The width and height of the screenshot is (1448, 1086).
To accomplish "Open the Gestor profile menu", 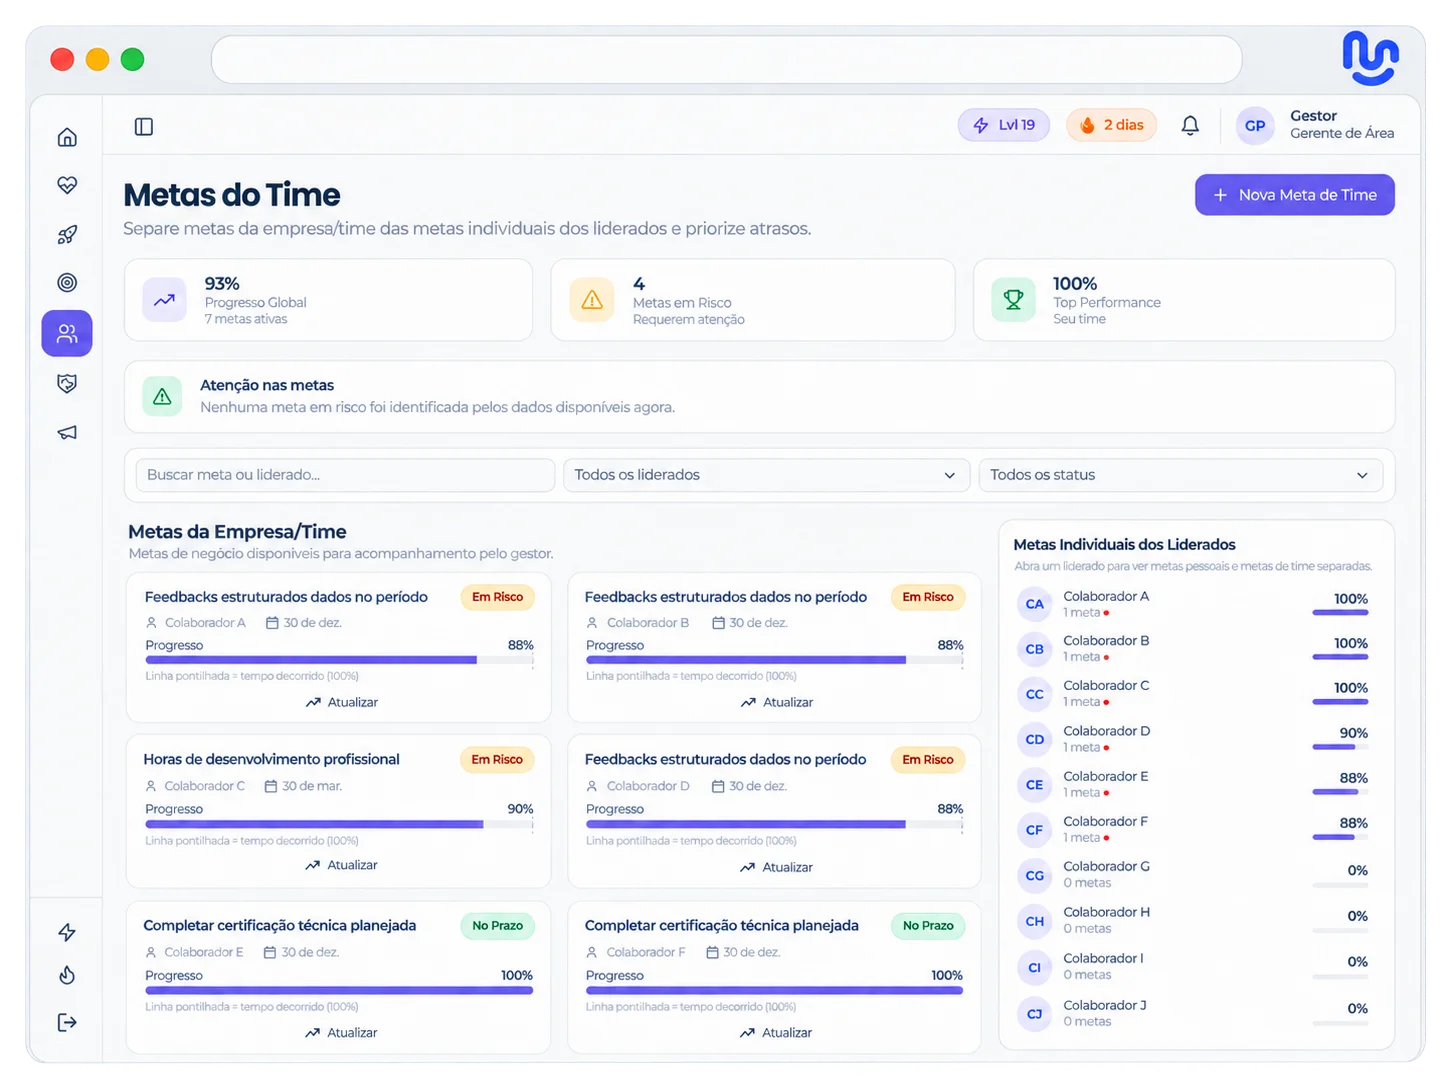I will click(x=1315, y=125).
